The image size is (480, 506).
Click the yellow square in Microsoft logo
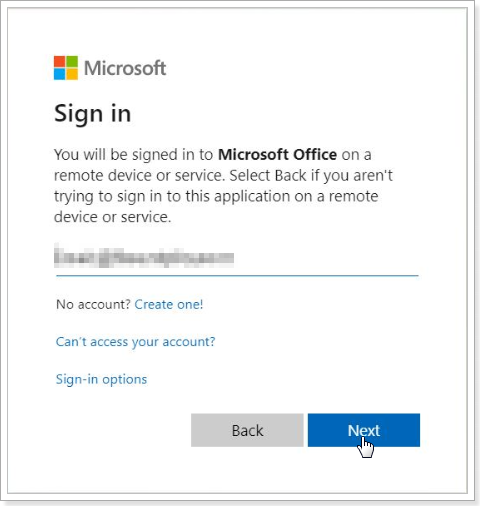tap(72, 74)
